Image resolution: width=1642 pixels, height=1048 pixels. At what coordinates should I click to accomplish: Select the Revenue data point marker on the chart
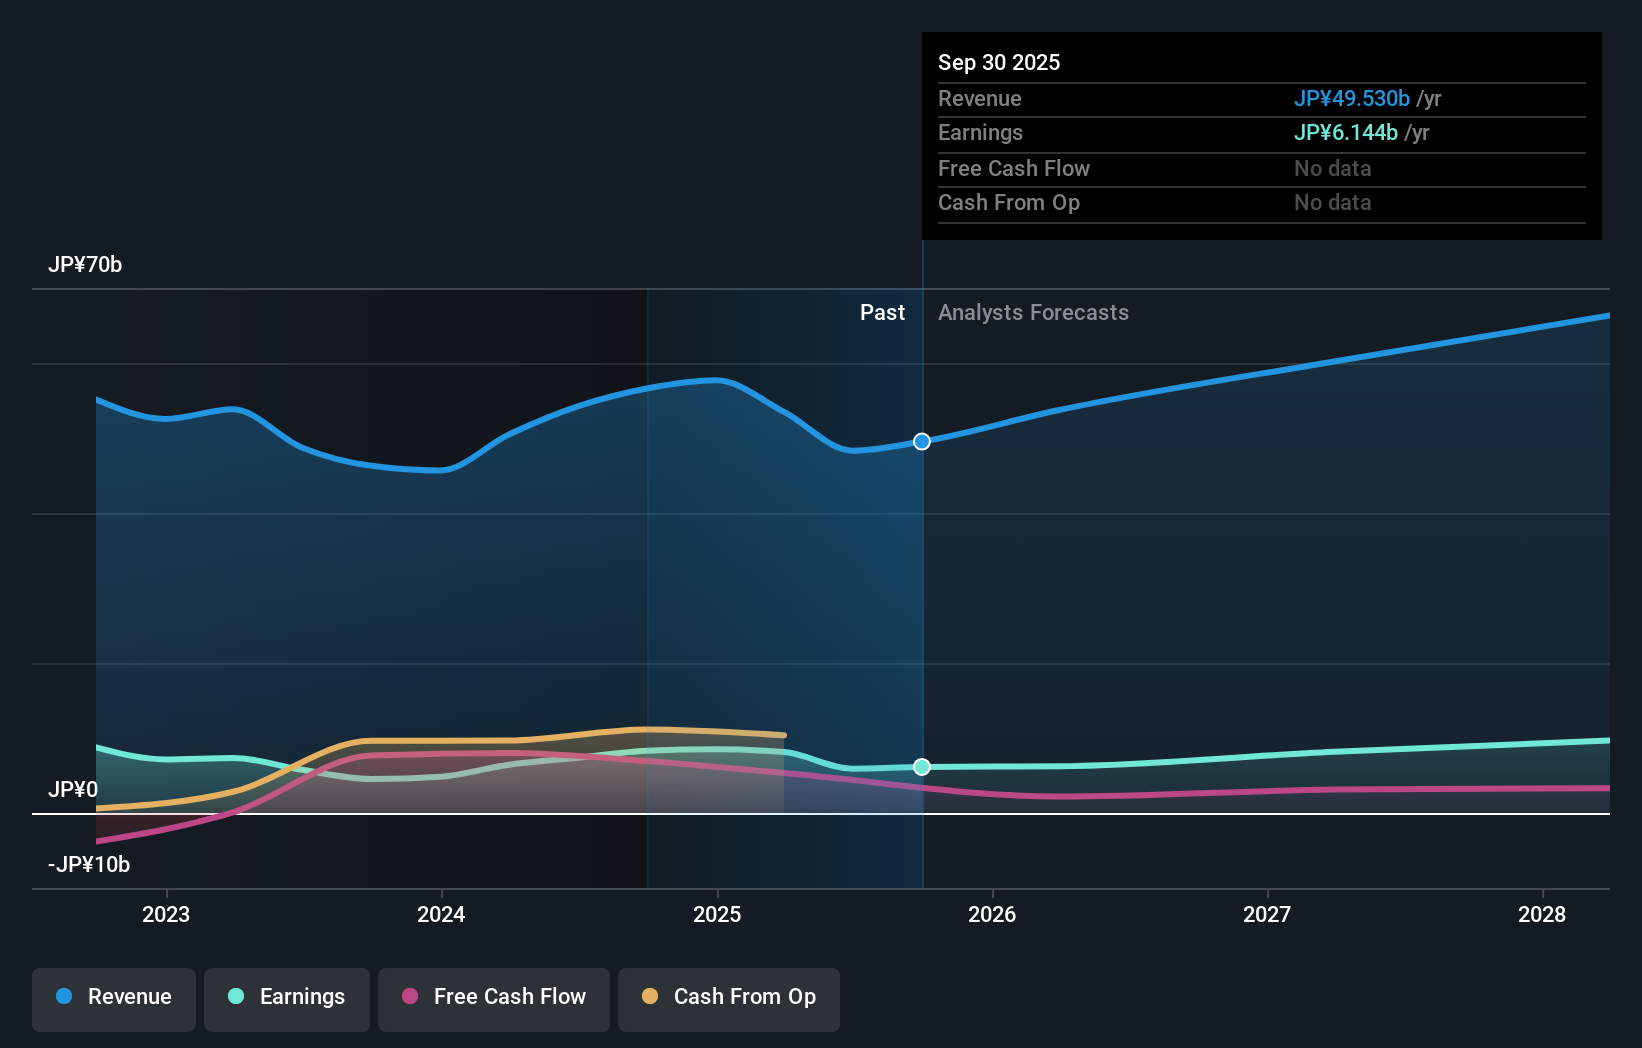(x=921, y=441)
